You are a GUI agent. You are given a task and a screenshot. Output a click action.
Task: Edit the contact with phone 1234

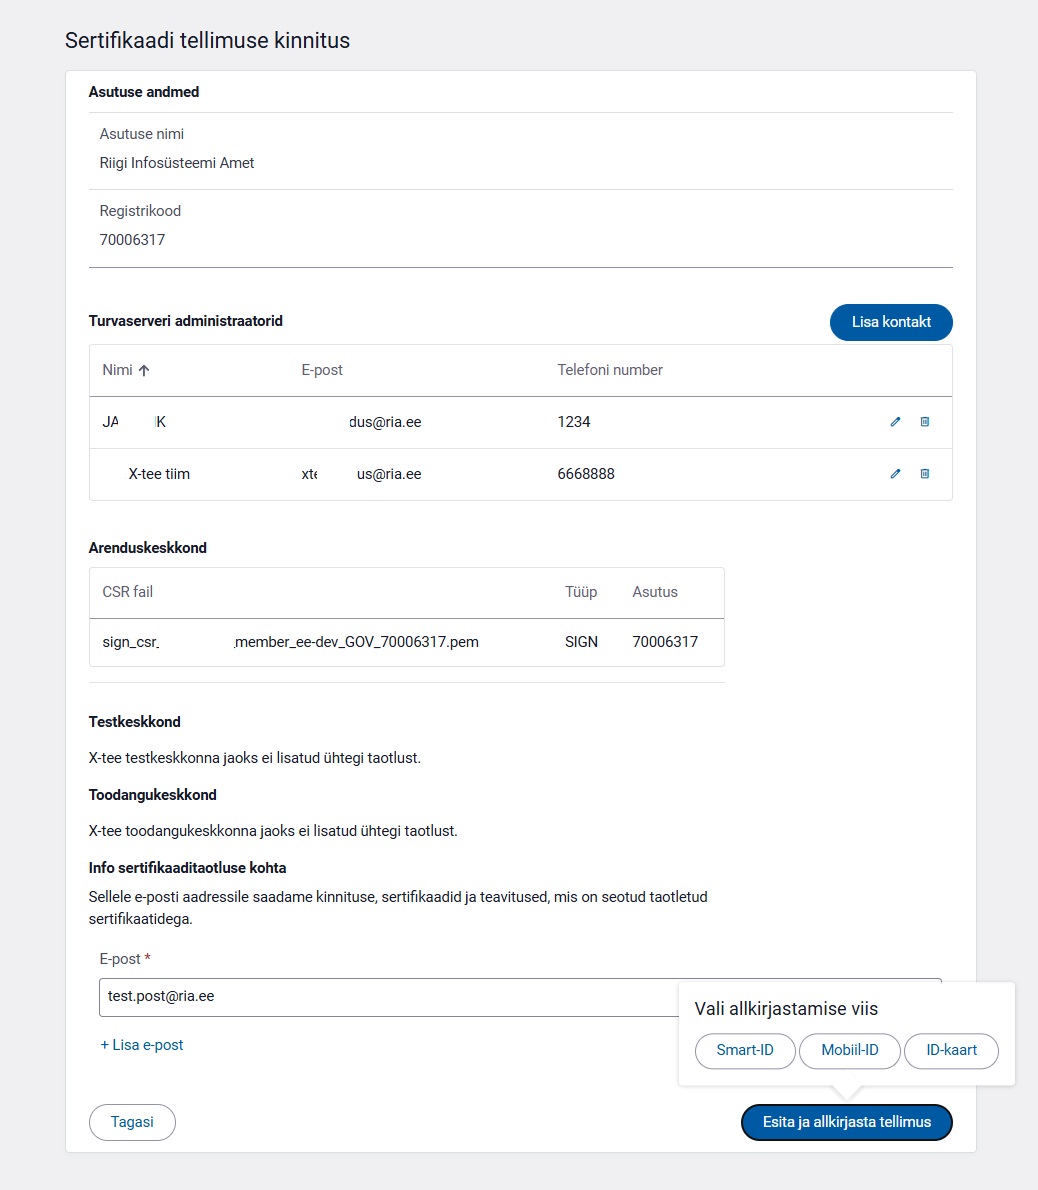click(895, 422)
